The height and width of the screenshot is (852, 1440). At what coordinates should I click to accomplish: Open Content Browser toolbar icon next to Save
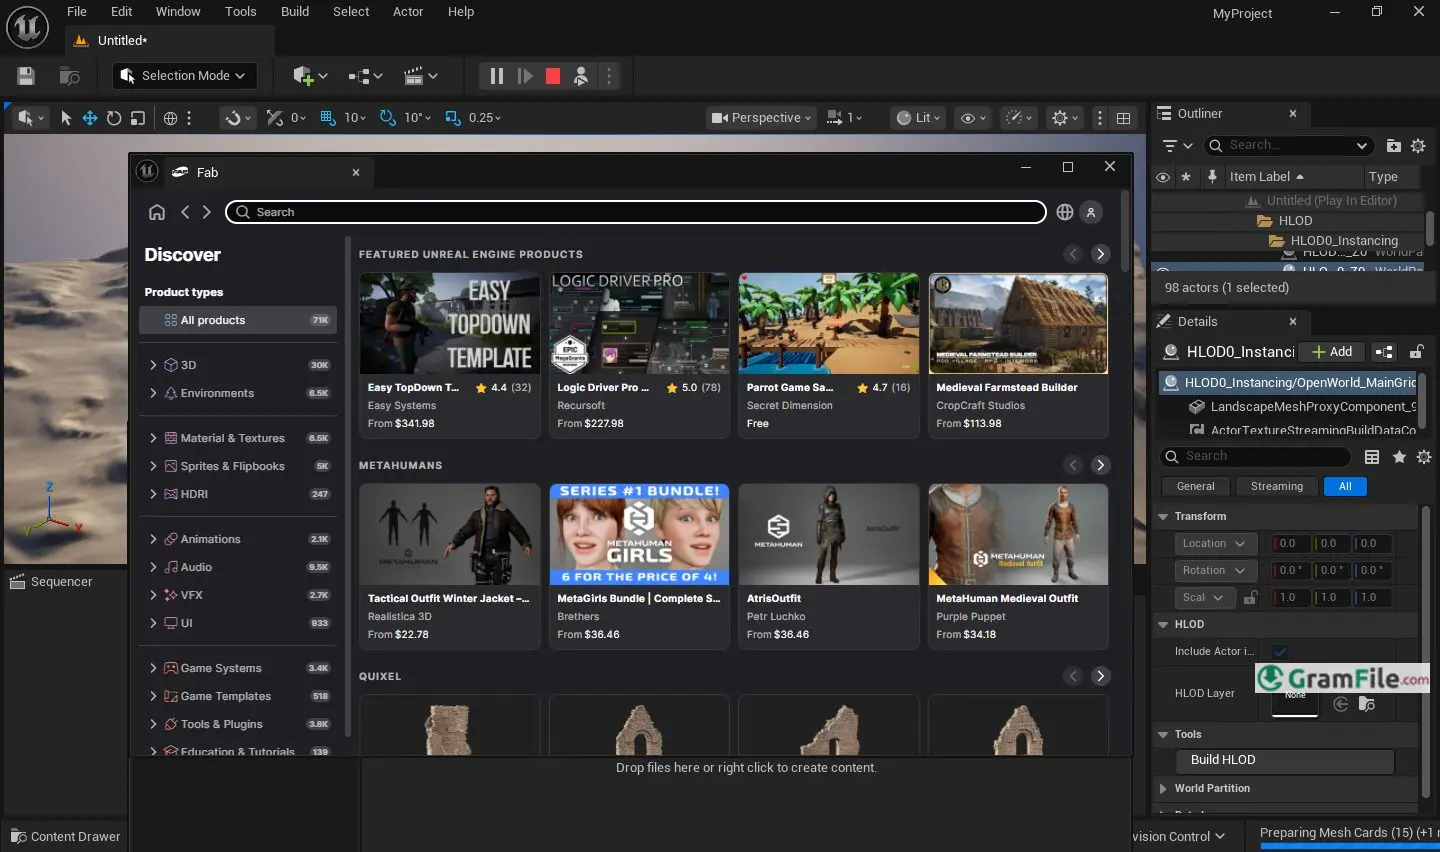(69, 76)
